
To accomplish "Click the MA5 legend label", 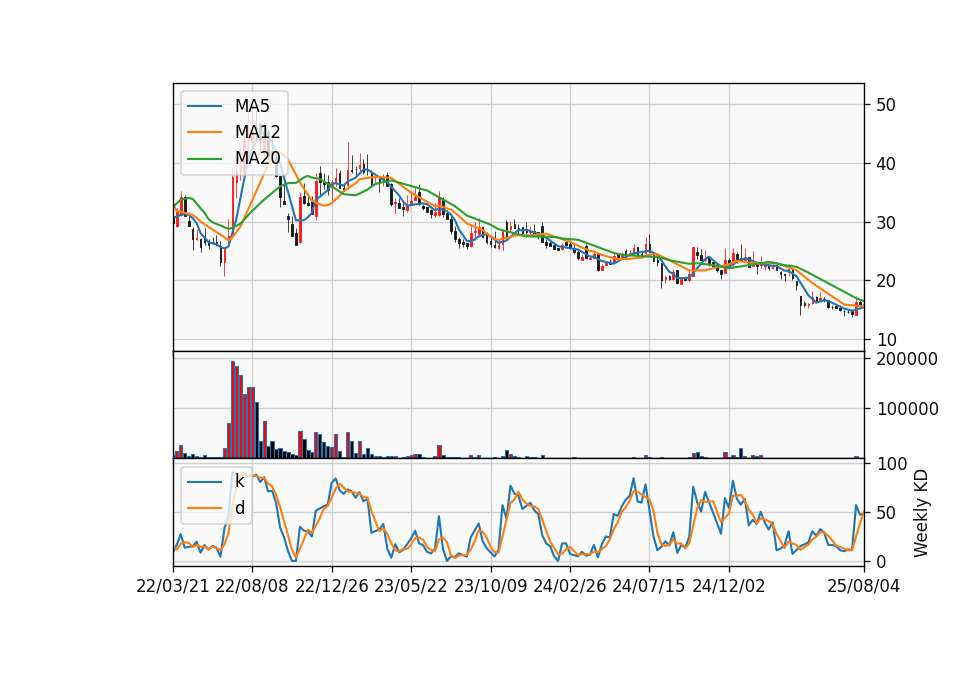I will click(x=252, y=106).
